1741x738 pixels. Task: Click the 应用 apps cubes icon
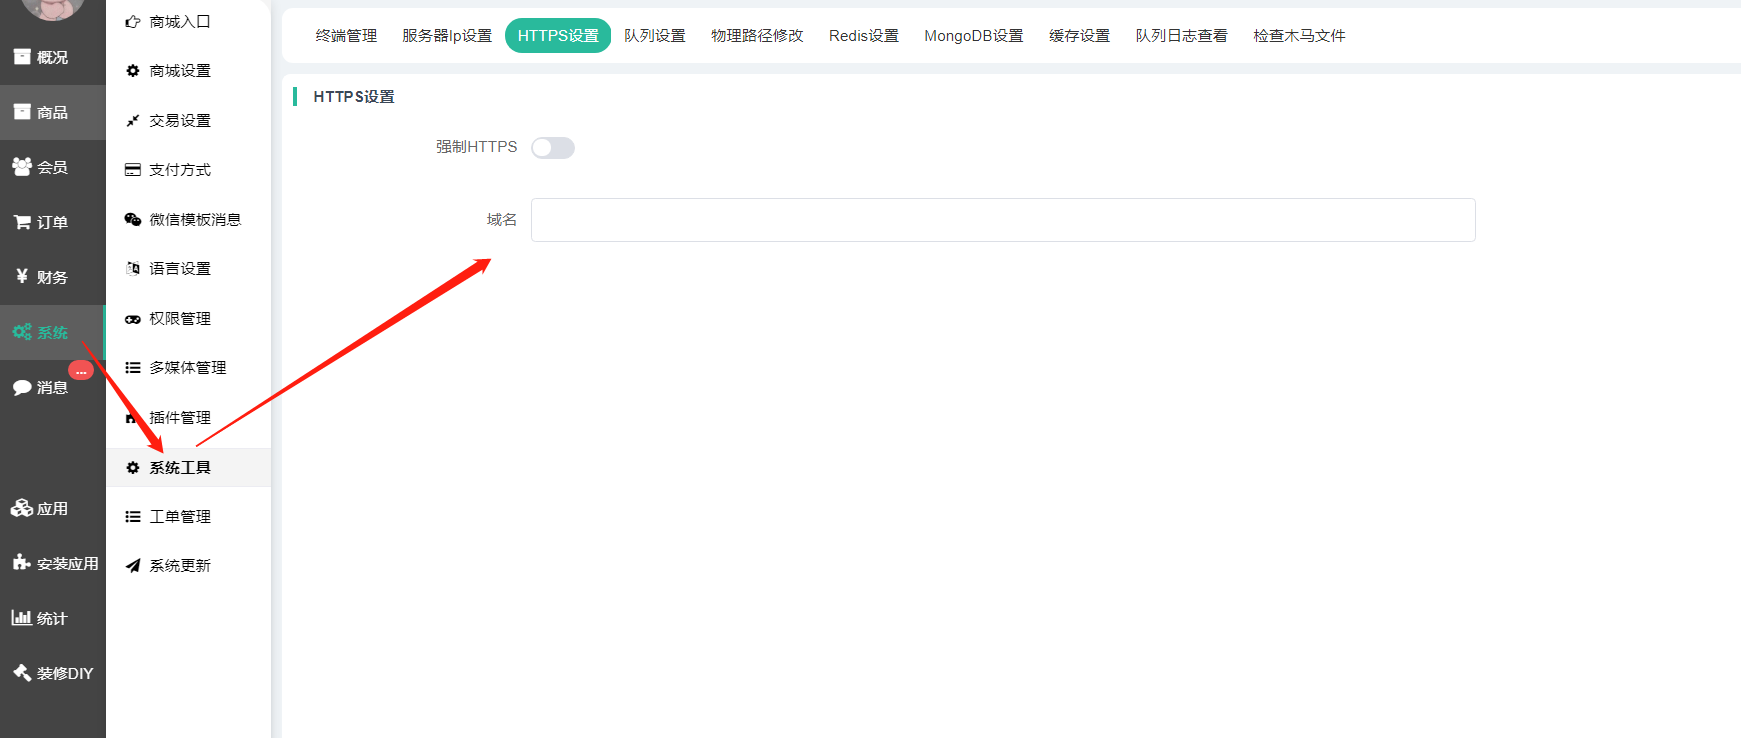point(22,508)
